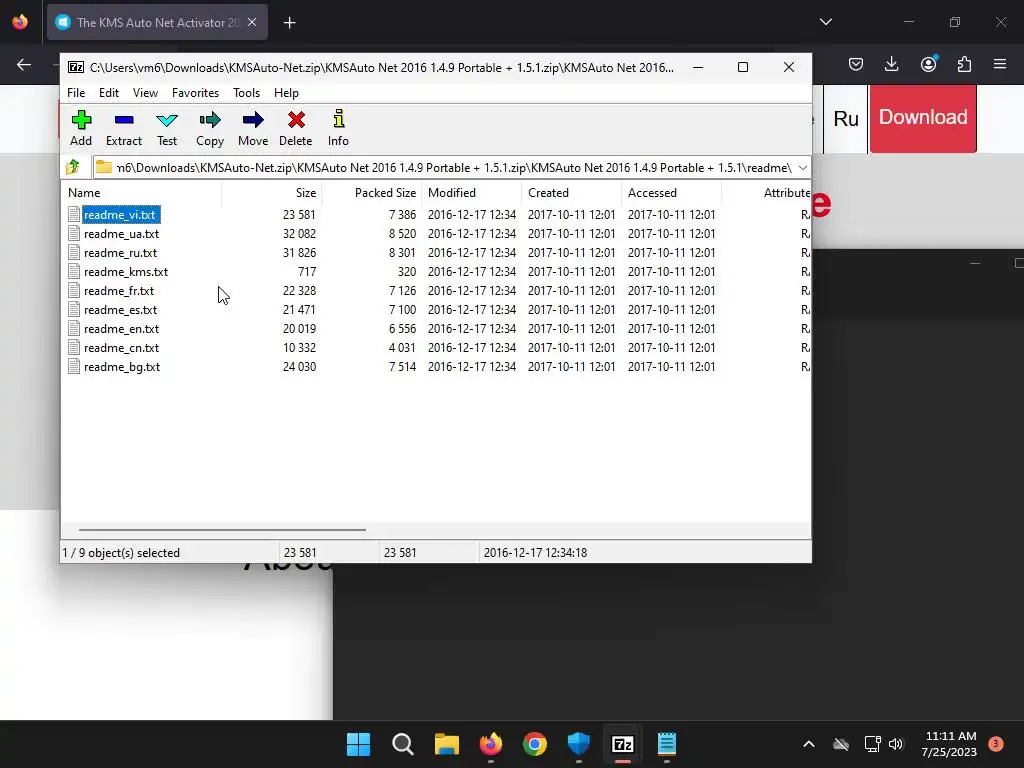
Task: Show hidden system tray icons
Action: click(x=808, y=744)
